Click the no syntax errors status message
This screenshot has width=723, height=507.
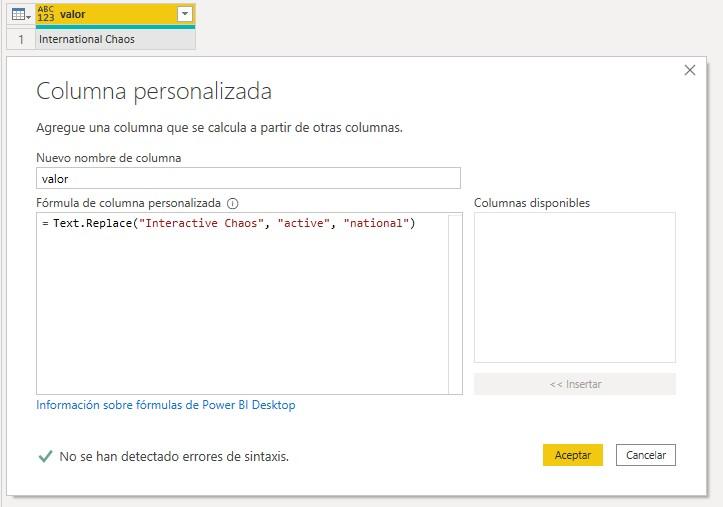tap(174, 456)
